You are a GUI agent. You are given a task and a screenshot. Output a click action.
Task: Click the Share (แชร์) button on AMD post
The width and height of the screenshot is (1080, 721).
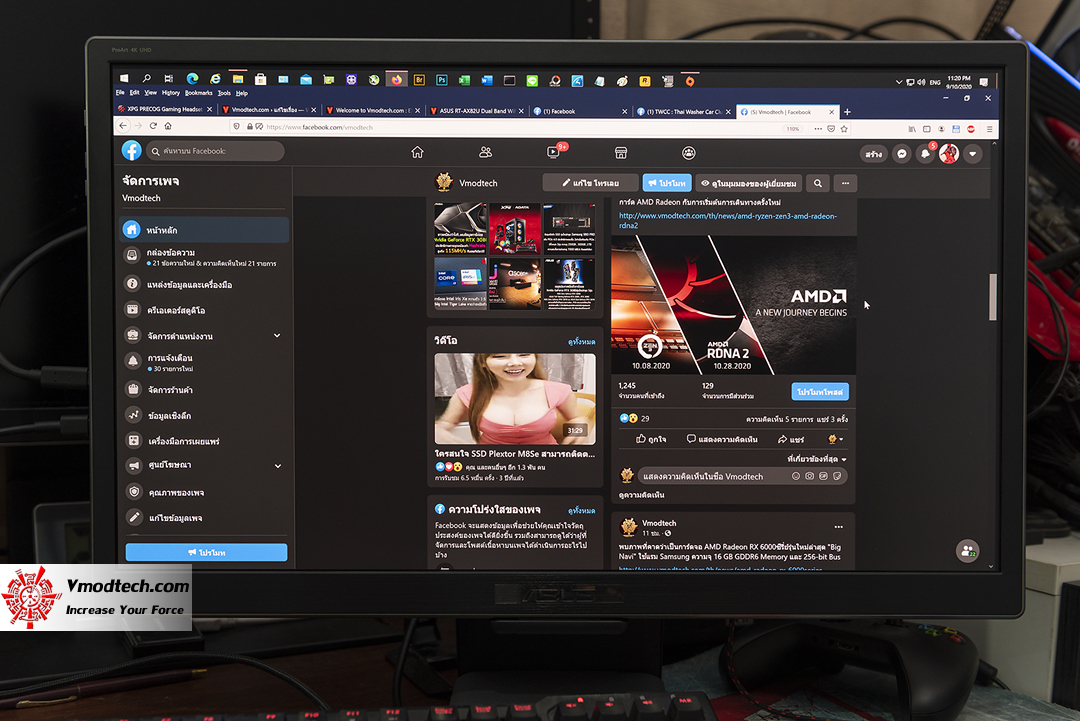(791, 439)
